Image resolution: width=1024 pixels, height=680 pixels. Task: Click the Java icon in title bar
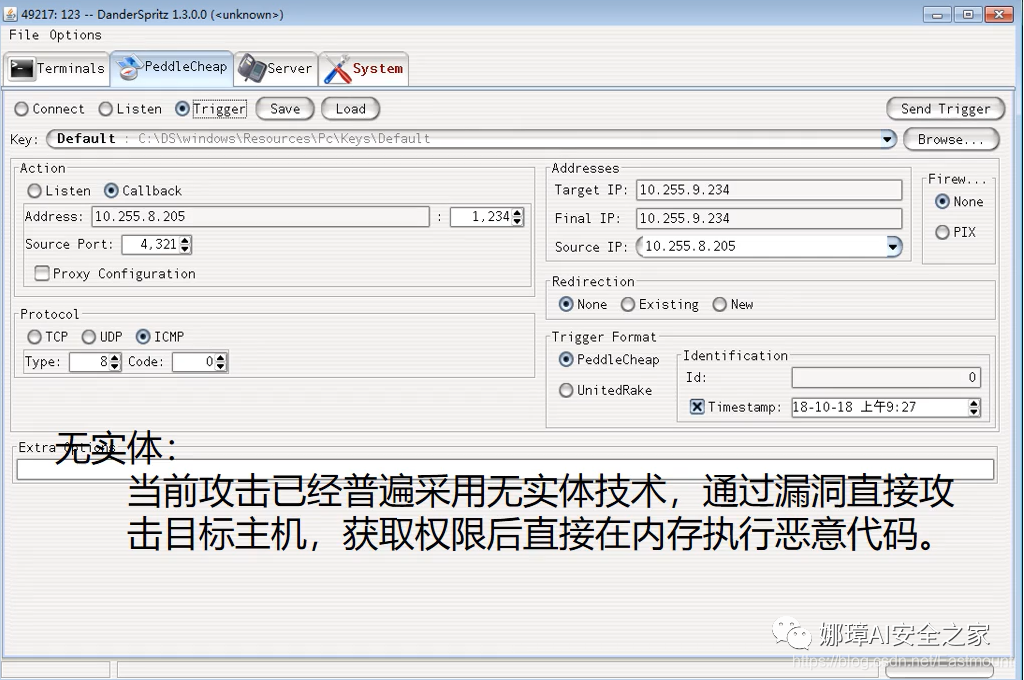tap(10, 14)
